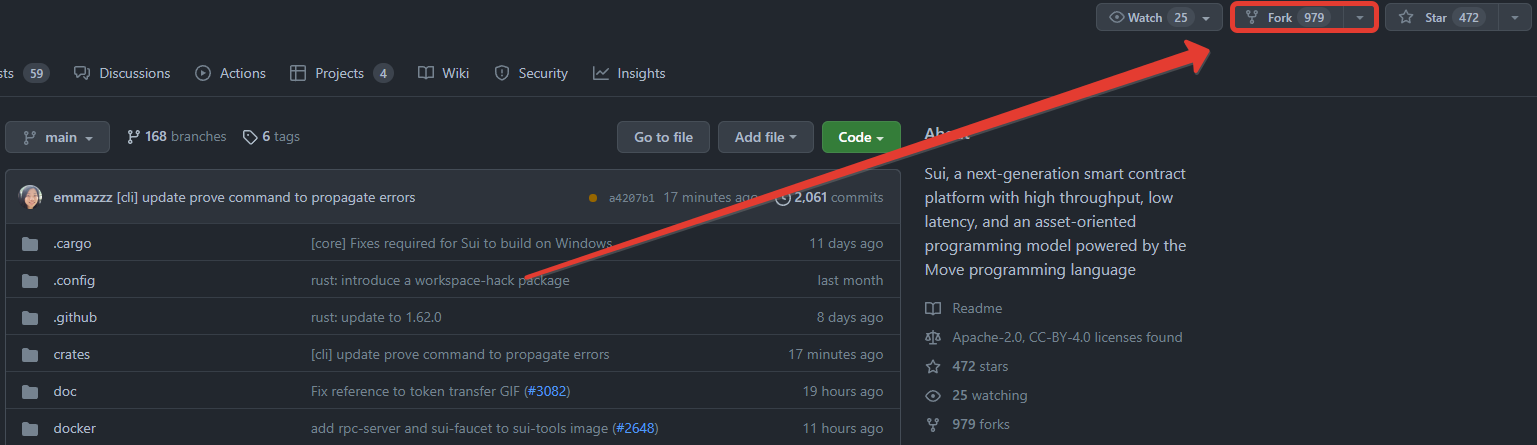Viewport: 1537px width, 445px height.
Task: Open the Security tab
Action: (531, 73)
